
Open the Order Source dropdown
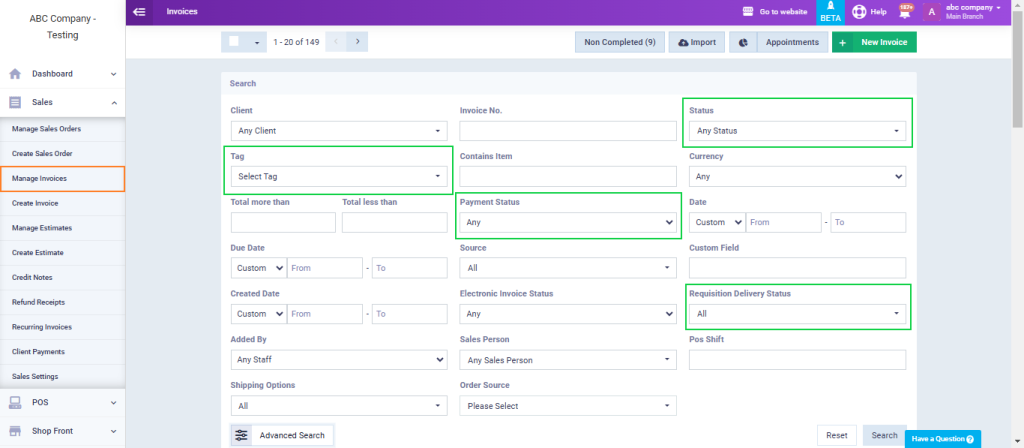click(x=568, y=406)
